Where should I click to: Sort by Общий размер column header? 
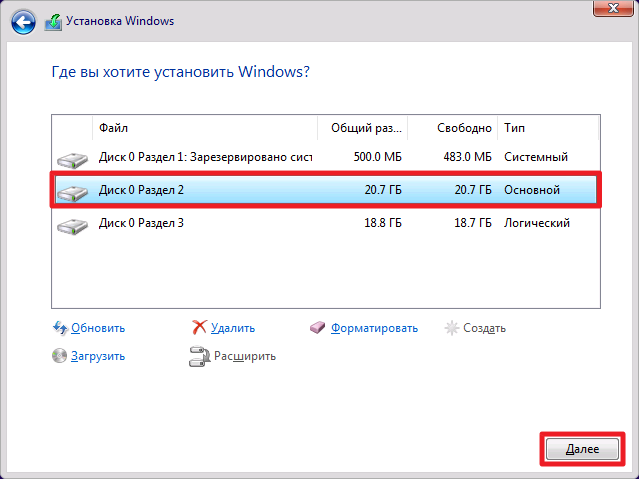click(363, 128)
